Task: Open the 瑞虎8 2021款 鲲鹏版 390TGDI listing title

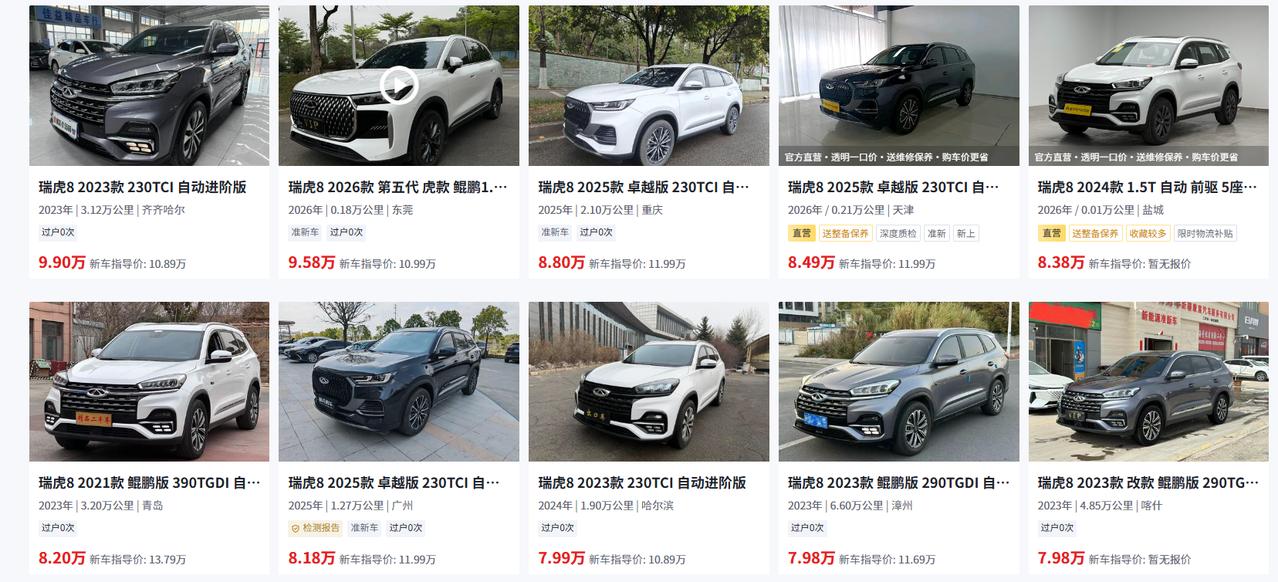Action: click(149, 483)
